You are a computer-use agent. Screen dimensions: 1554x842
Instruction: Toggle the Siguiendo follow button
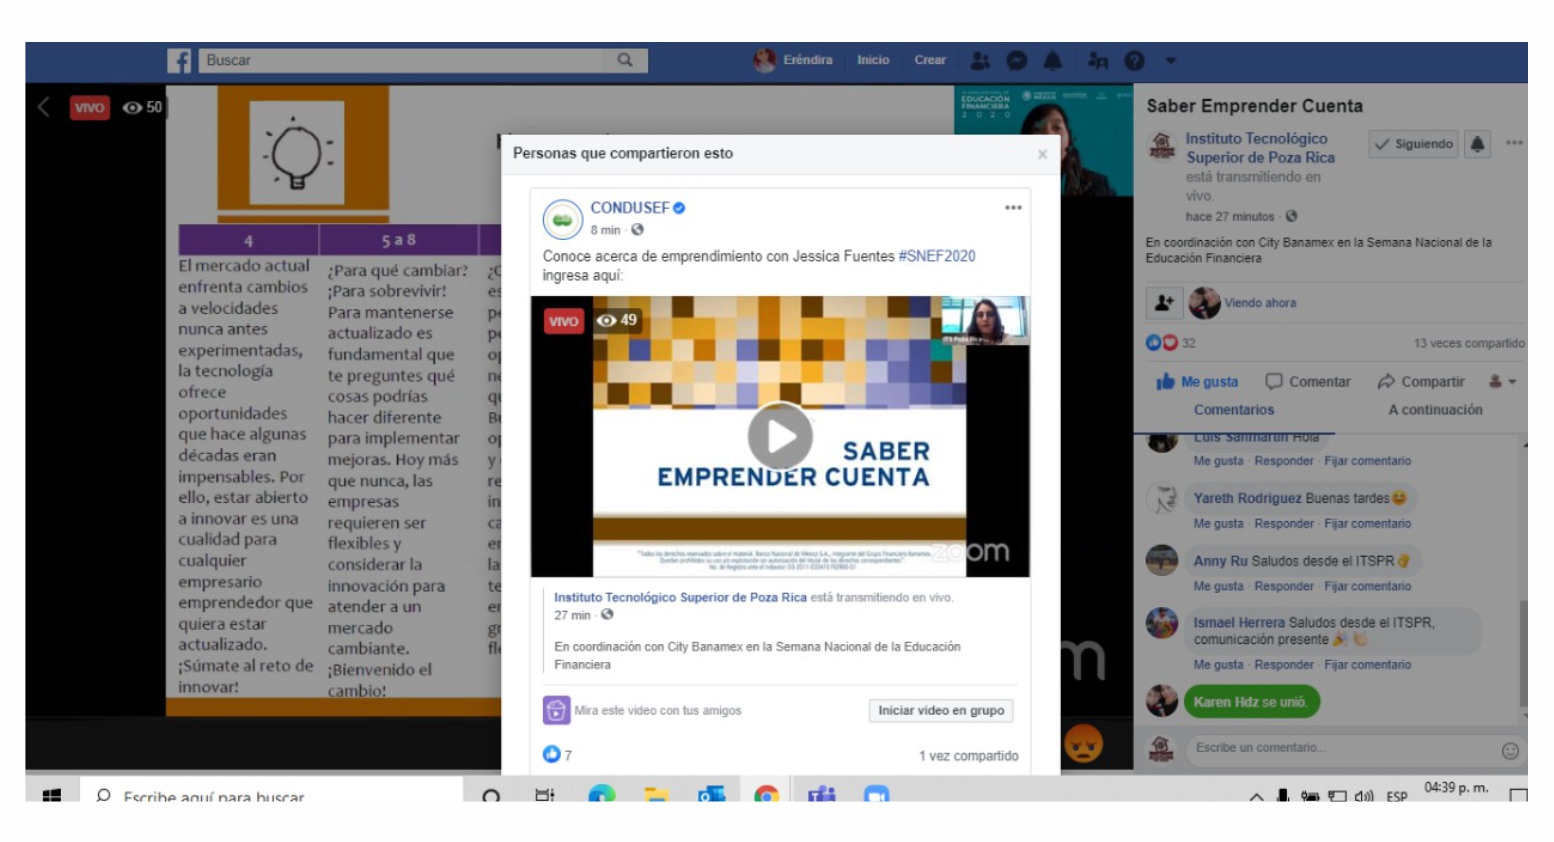[x=1413, y=144]
